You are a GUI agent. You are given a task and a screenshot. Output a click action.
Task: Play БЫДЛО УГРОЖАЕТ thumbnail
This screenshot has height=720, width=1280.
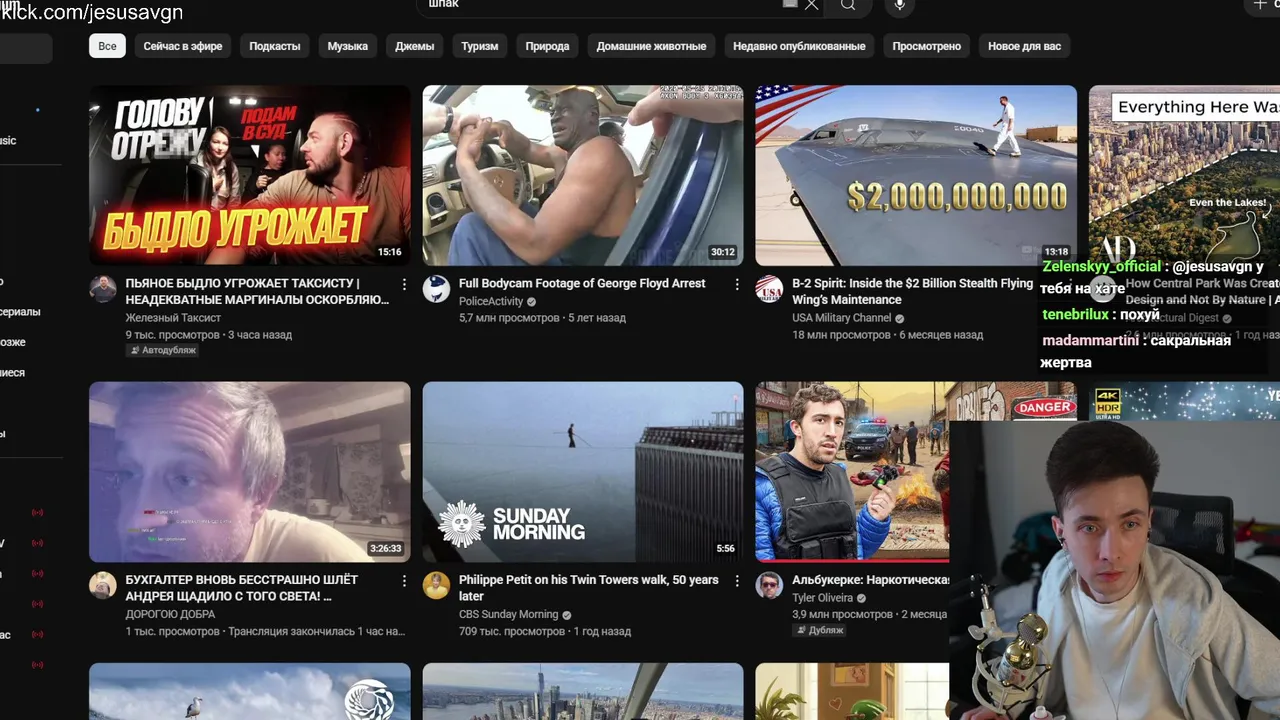tap(250, 175)
